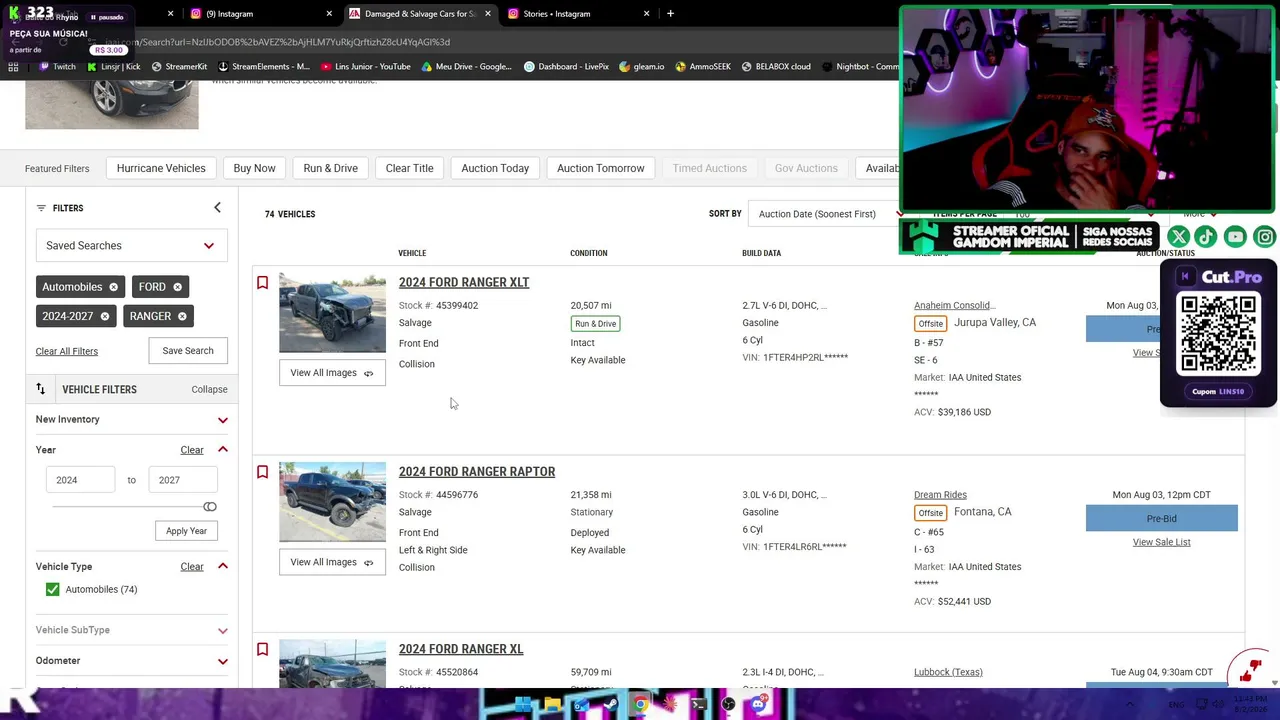The image size is (1280, 720).
Task: Apply the Buy Now featured filter
Action: click(x=254, y=168)
